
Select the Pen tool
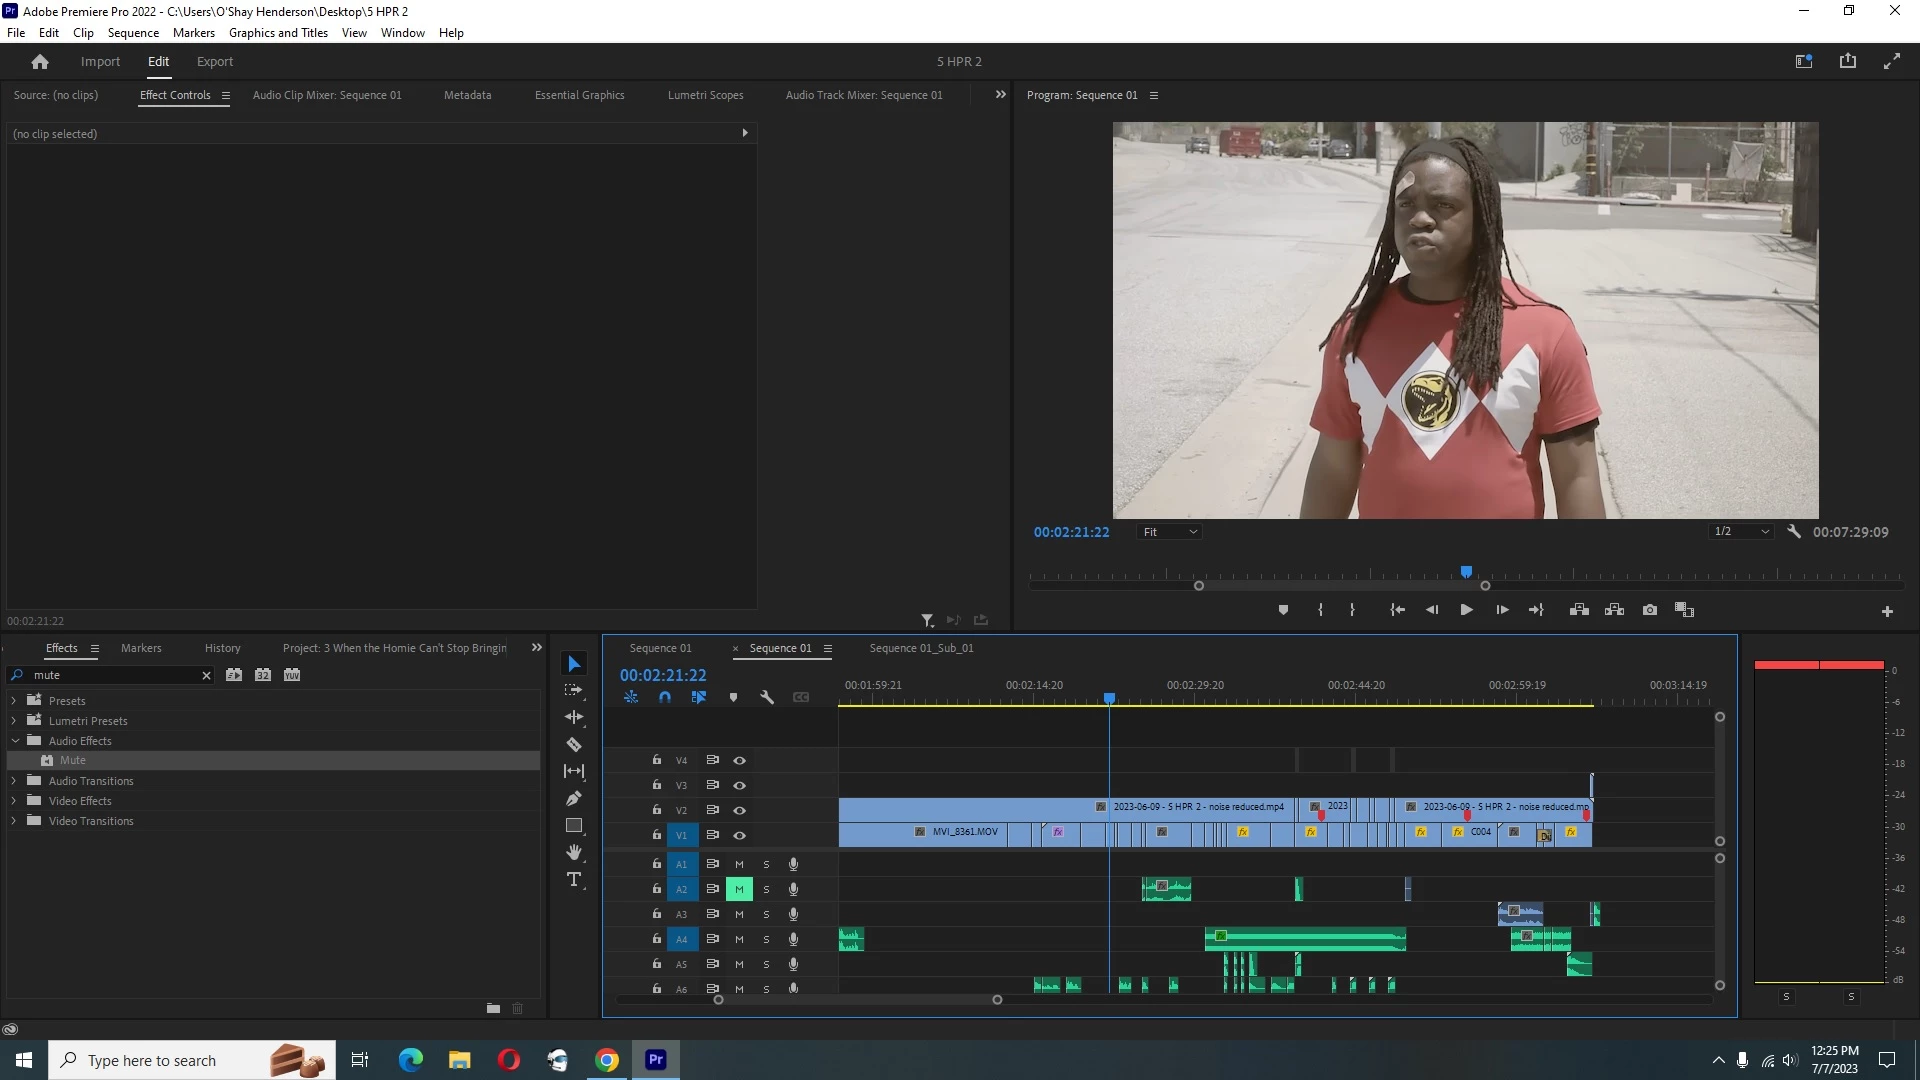[574, 799]
